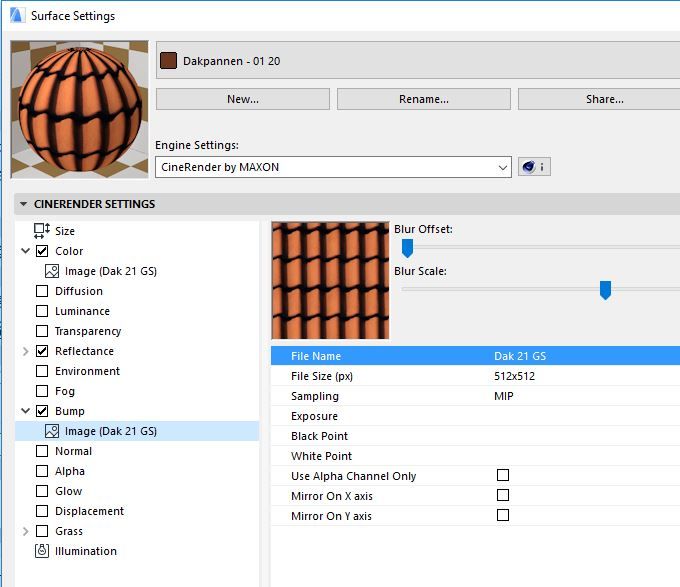680x587 pixels.
Task: Expand the Reflectance channel tree node
Action: [x=26, y=351]
